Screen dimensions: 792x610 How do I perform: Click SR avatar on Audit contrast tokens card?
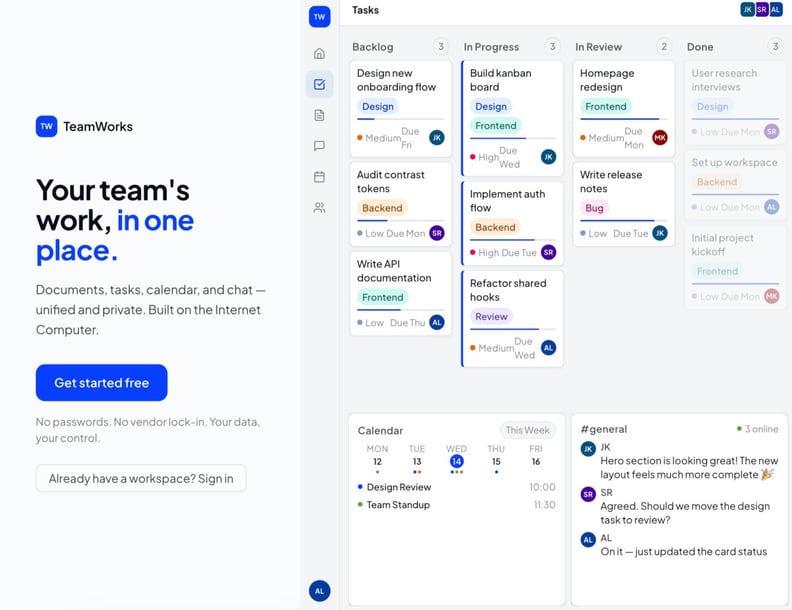coord(437,233)
